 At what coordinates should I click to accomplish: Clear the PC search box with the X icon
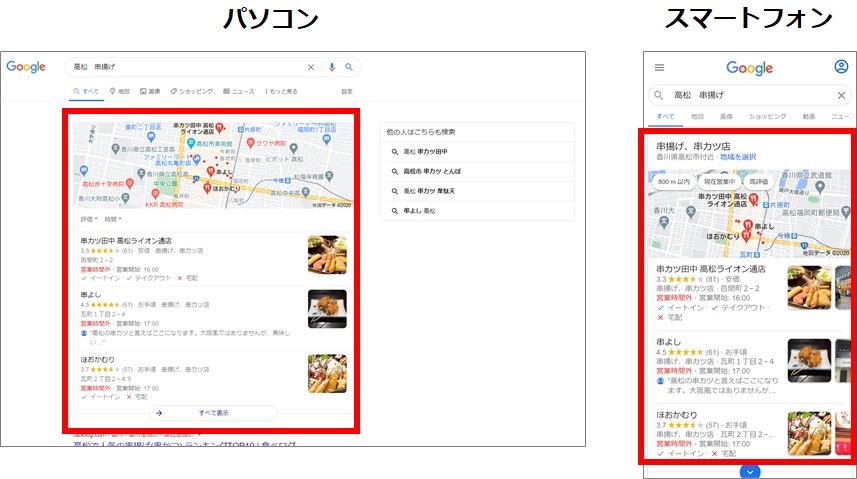[x=310, y=67]
